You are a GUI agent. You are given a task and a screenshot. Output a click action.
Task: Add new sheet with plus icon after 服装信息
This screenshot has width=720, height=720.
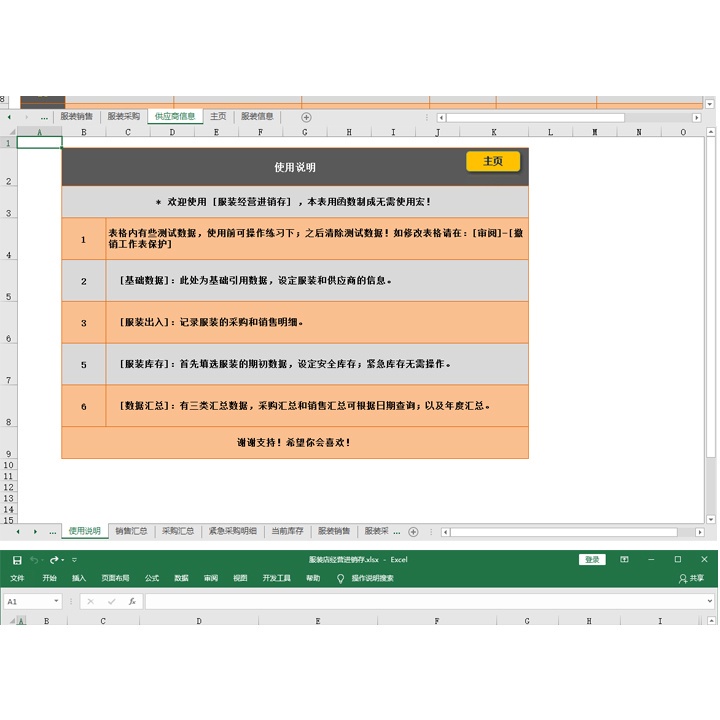306,117
